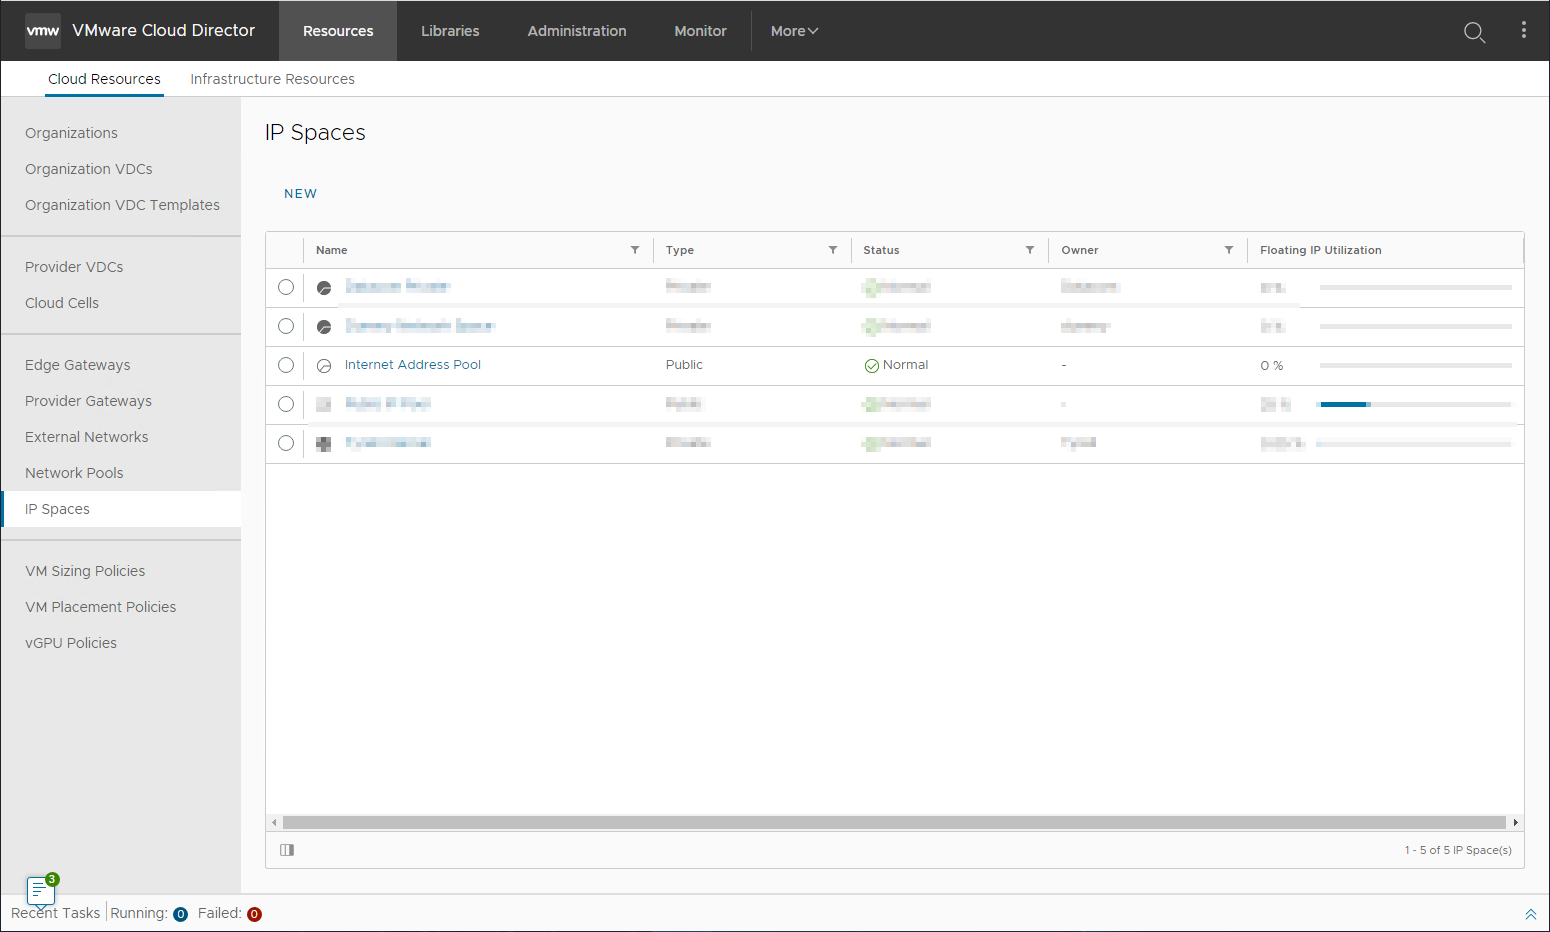Screen dimensions: 1550x932
Task: Open the Administration tab
Action: 577,31
